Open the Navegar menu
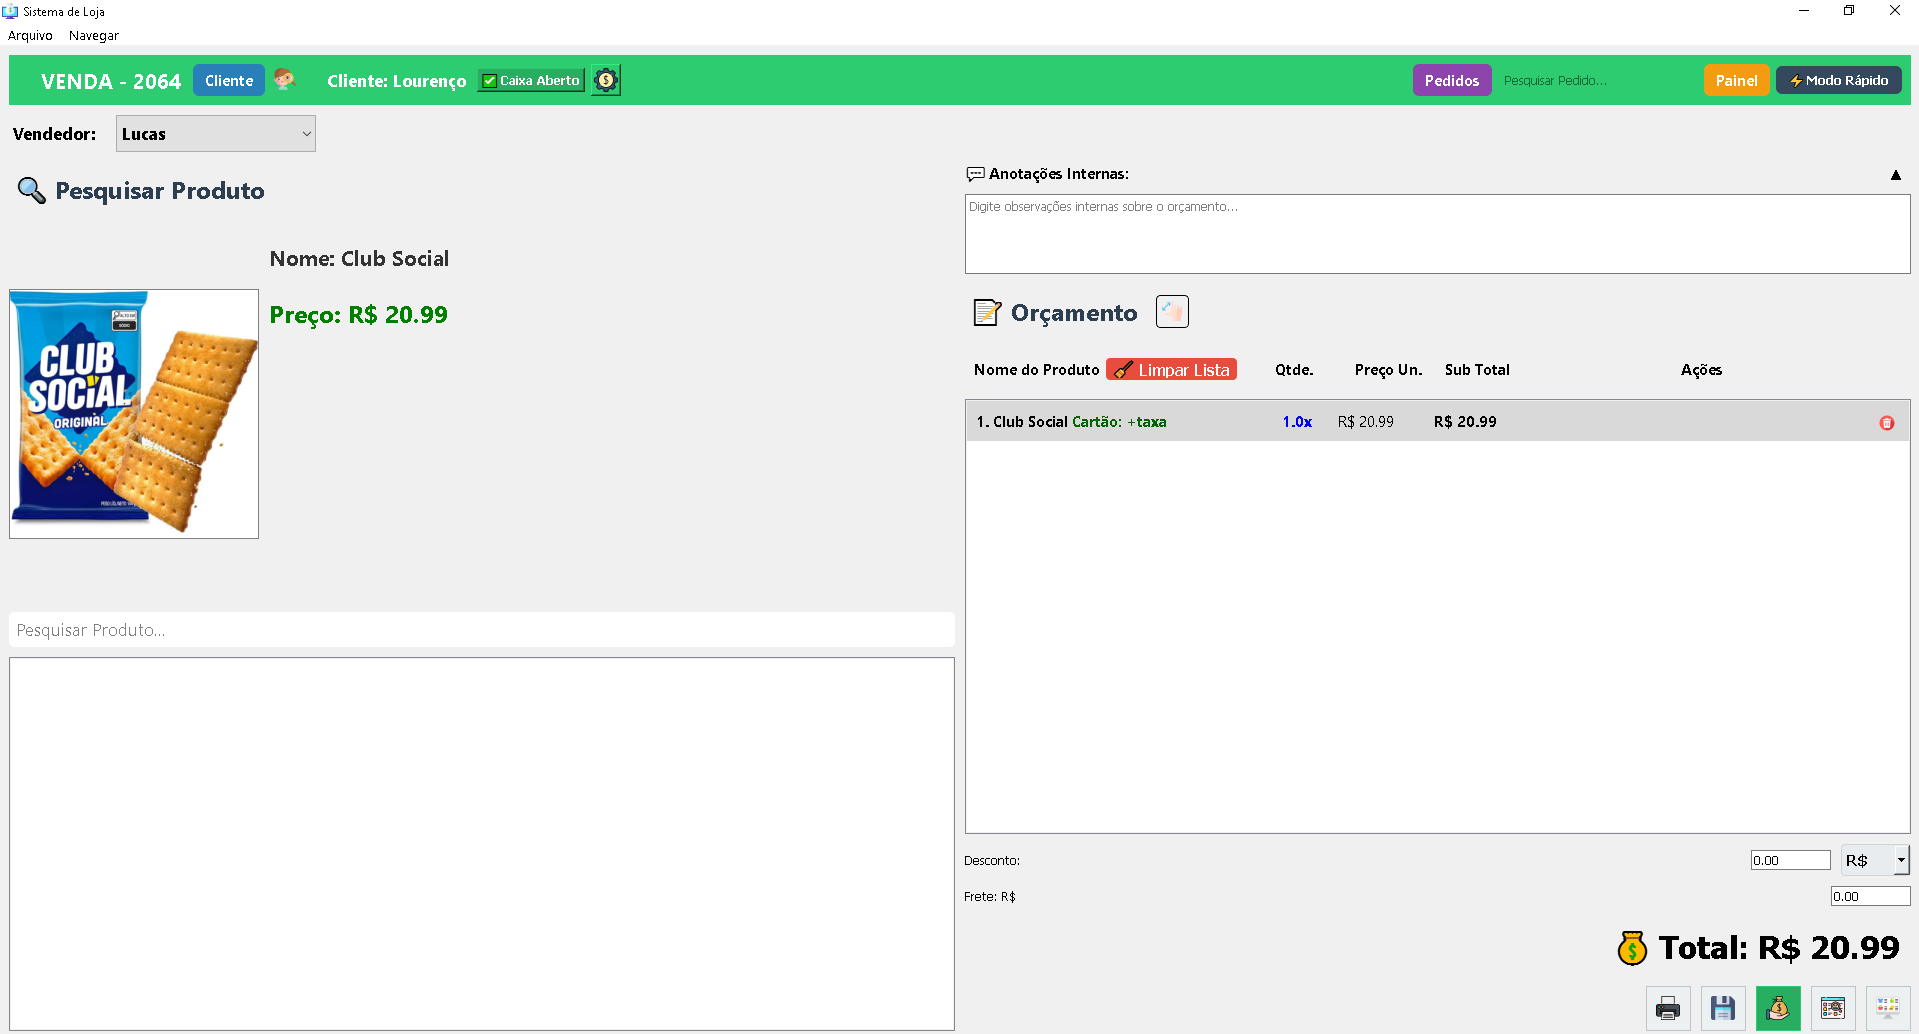The height and width of the screenshot is (1034, 1919). (94, 36)
